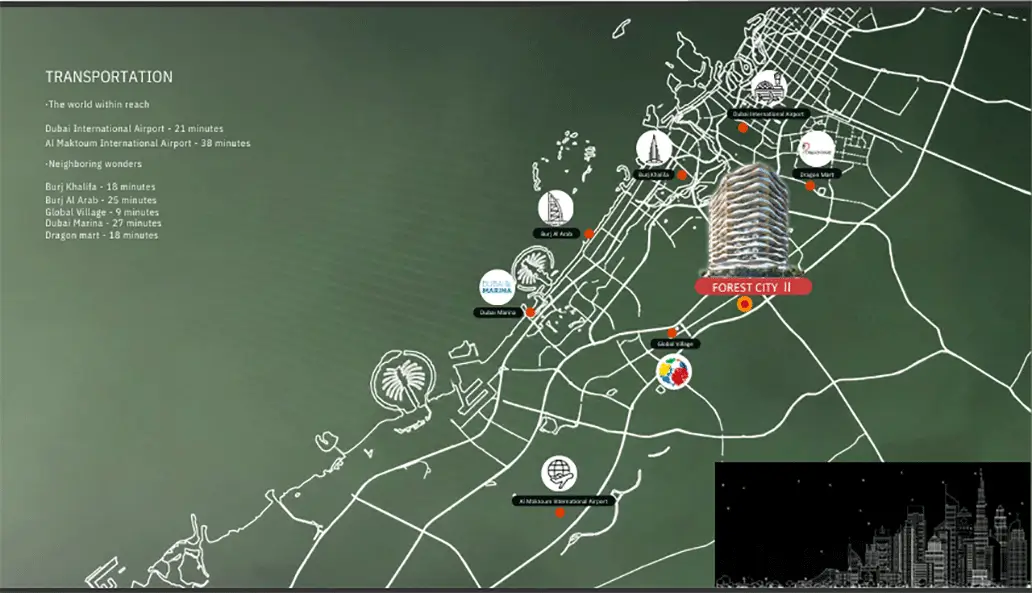Viewport: 1032px width, 593px height.
Task: Click the orange dot under Dubai International Airport label
Action: [742, 128]
